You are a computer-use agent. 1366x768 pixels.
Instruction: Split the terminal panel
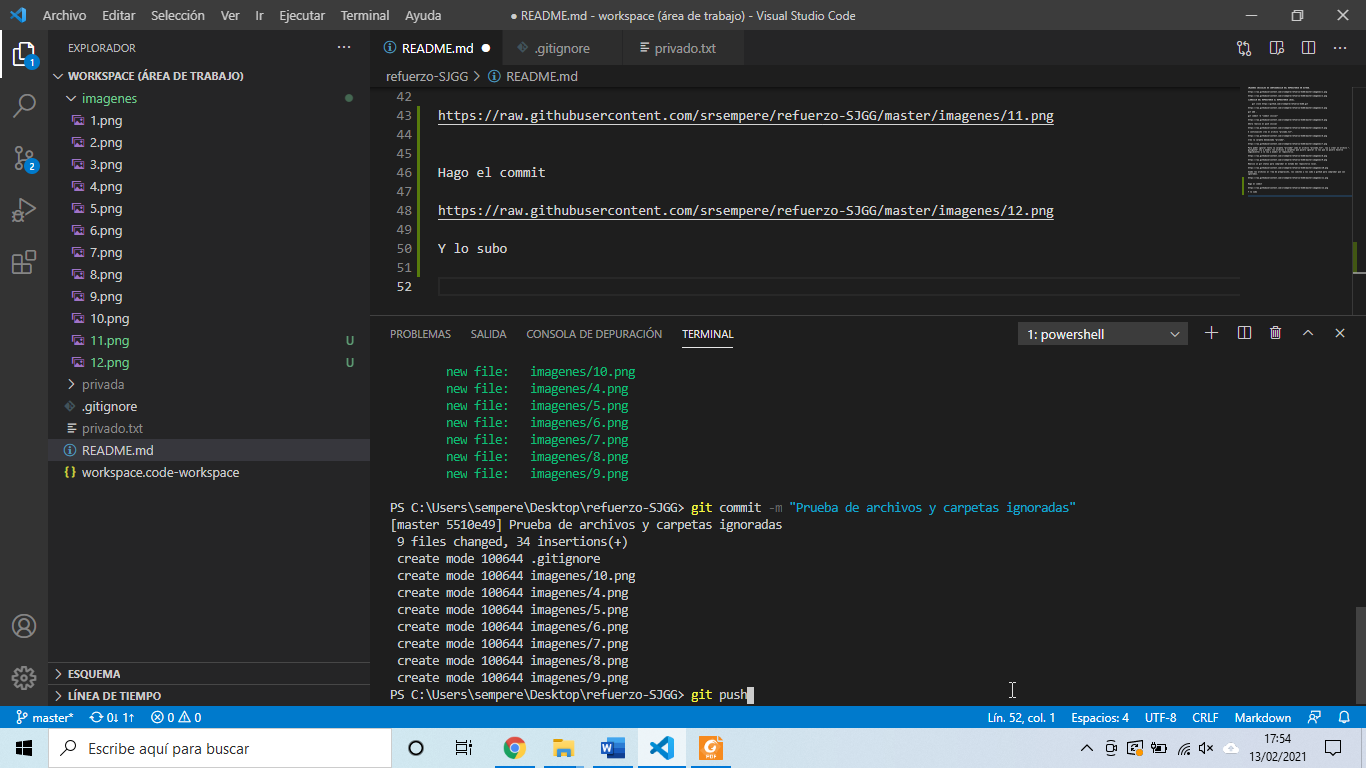pos(1244,333)
